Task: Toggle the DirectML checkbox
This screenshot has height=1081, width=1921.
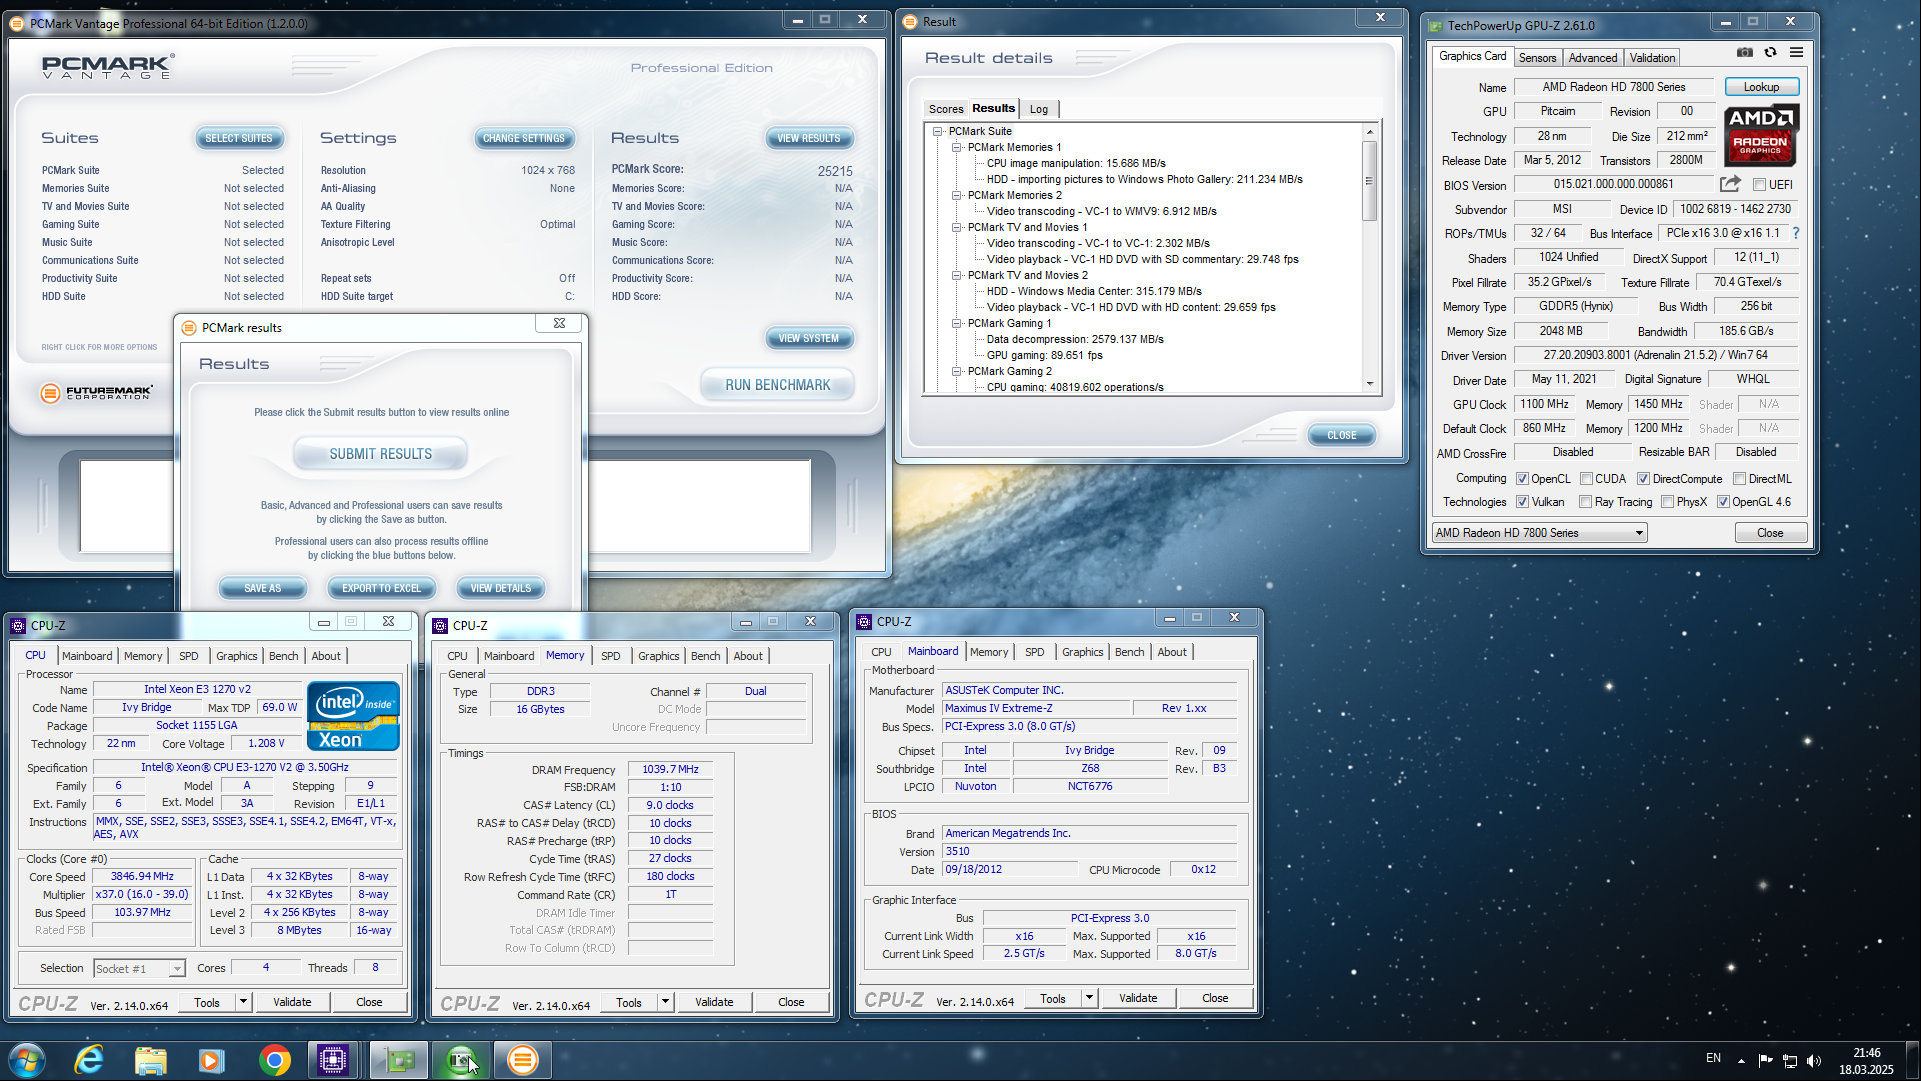Action: click(x=1739, y=479)
